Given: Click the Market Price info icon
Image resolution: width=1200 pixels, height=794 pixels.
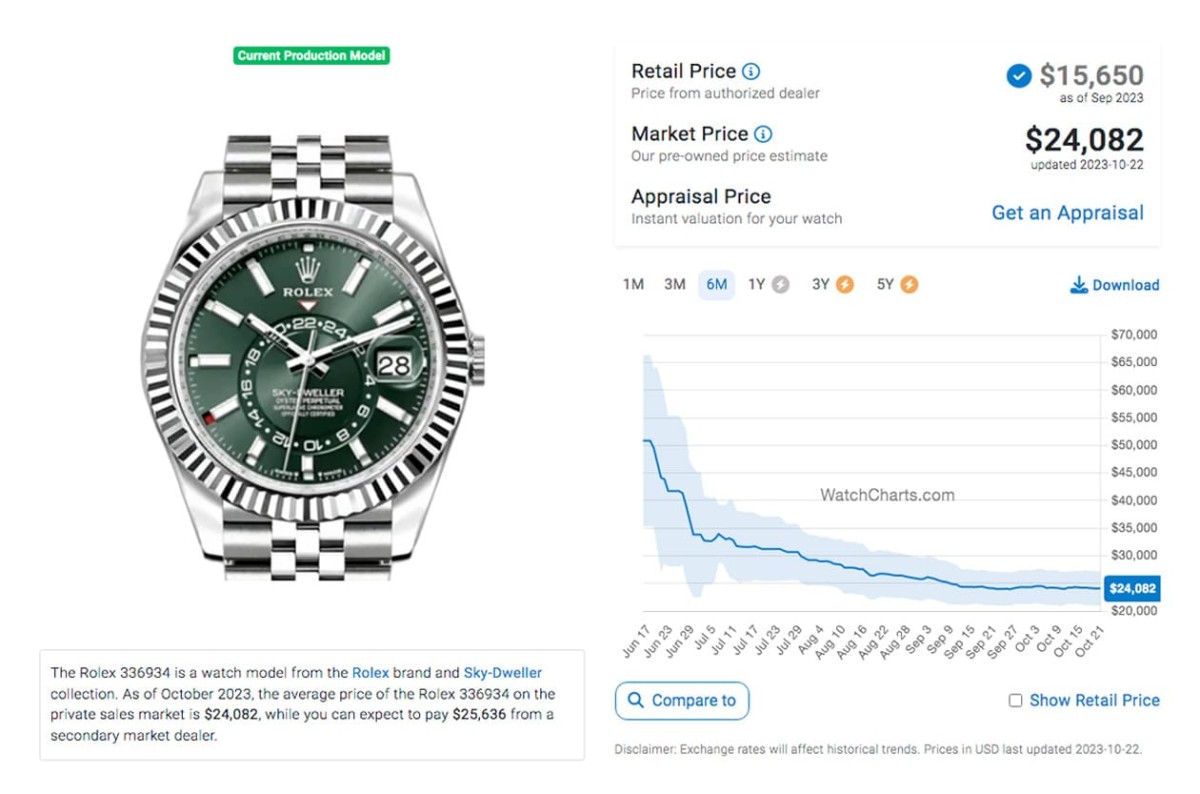Looking at the screenshot, I should click(763, 134).
